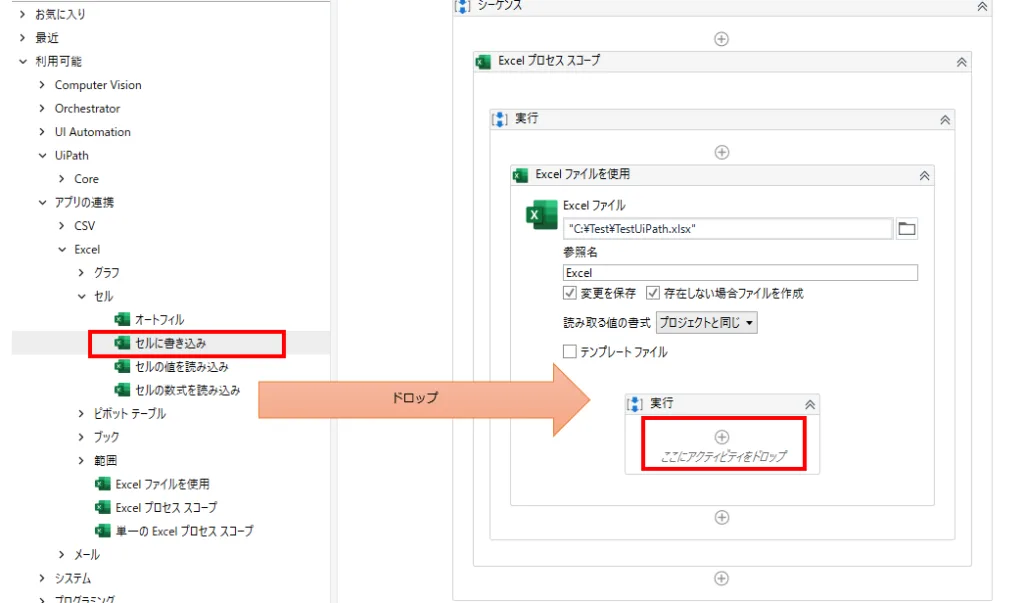This screenshot has width=1024, height=603.
Task: Select the Excel プロセス スコープ activity in list
Action: pyautogui.click(x=165, y=508)
